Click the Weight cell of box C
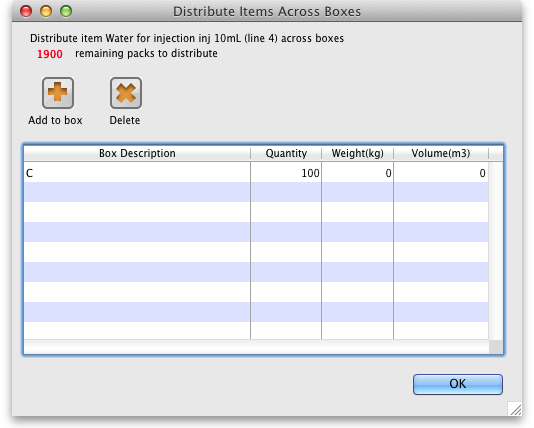Screen dimensions: 534x428 click(x=358, y=173)
